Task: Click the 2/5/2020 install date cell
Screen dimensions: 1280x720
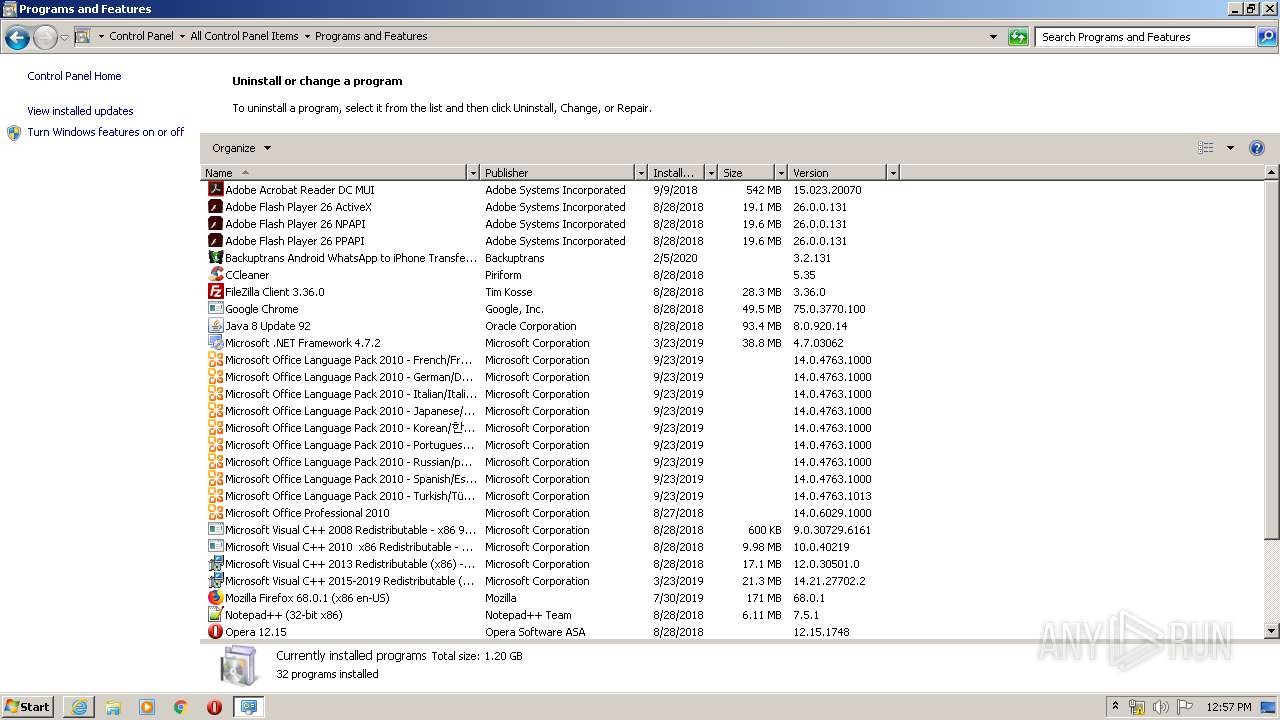Action: pos(675,258)
